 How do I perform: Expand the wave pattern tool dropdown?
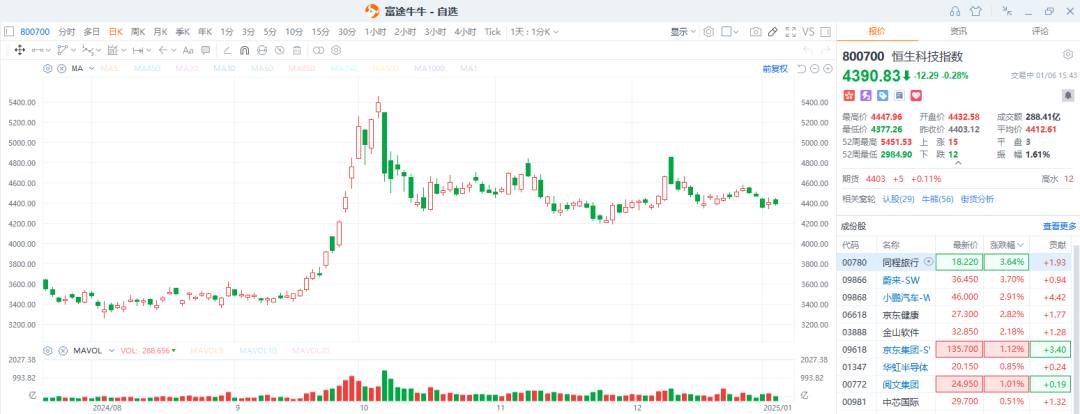tap(98, 50)
